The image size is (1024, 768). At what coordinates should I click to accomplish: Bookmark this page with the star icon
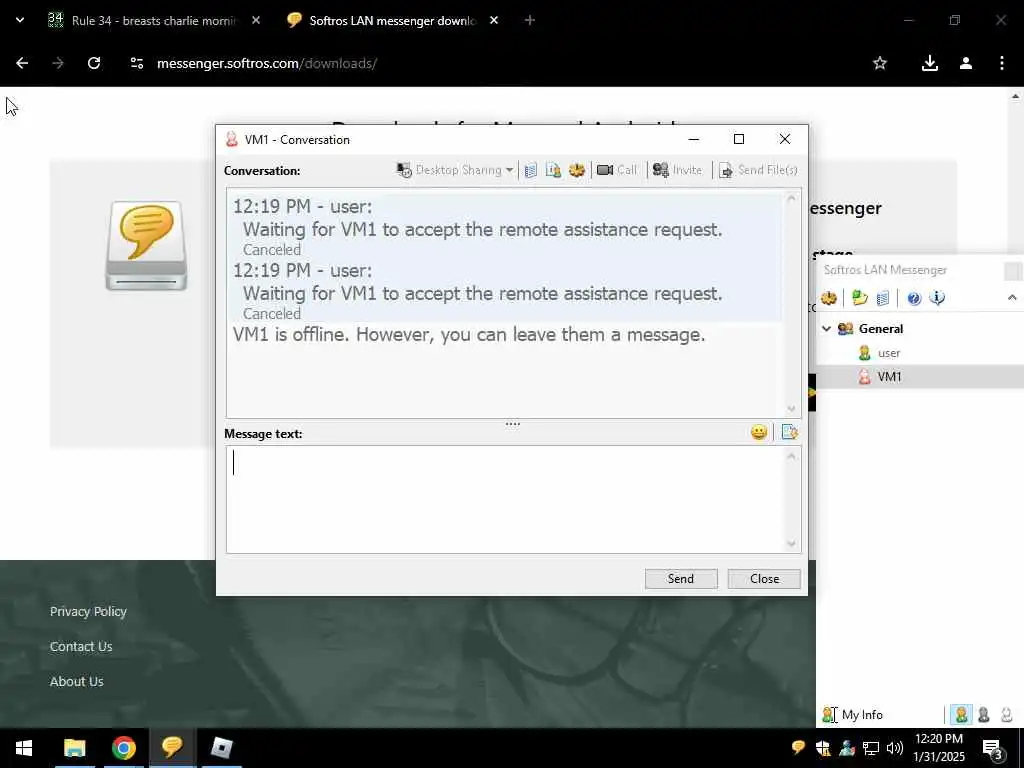point(880,63)
